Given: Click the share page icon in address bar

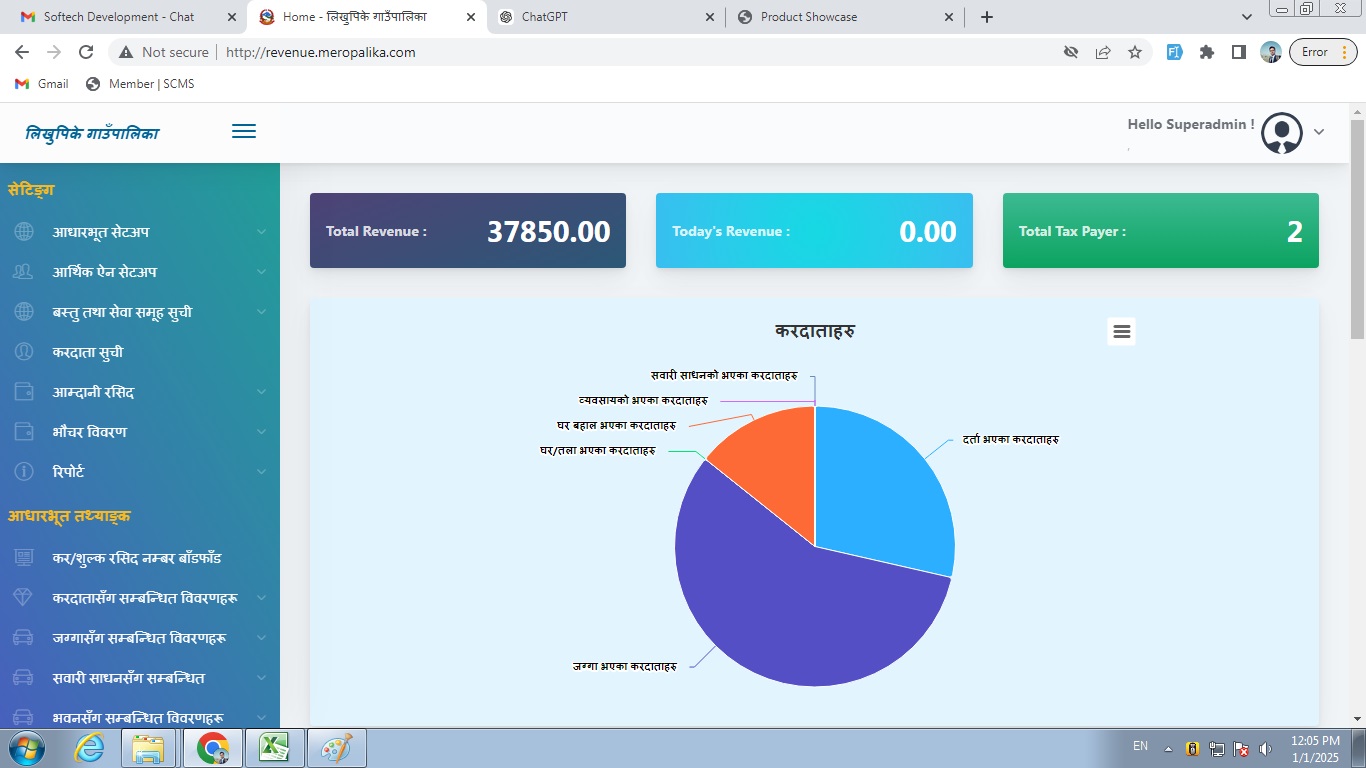Looking at the screenshot, I should (1103, 52).
